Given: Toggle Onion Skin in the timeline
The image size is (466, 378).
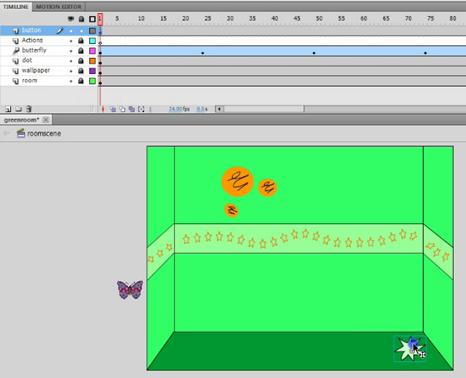Looking at the screenshot, I should [x=113, y=109].
